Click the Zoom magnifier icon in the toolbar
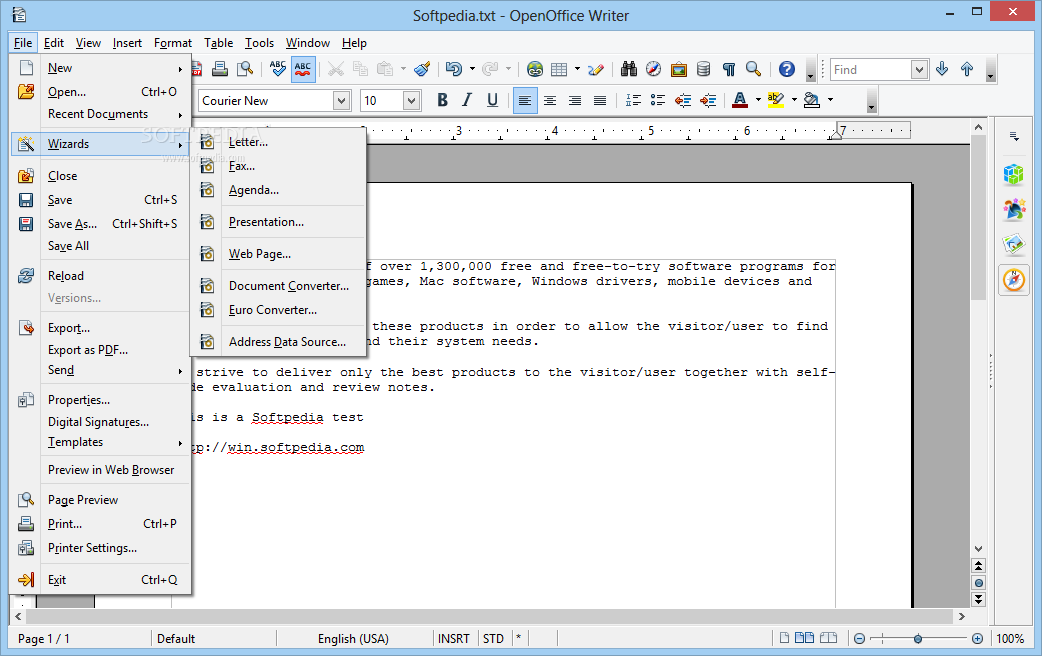The width and height of the screenshot is (1042, 656). point(754,68)
